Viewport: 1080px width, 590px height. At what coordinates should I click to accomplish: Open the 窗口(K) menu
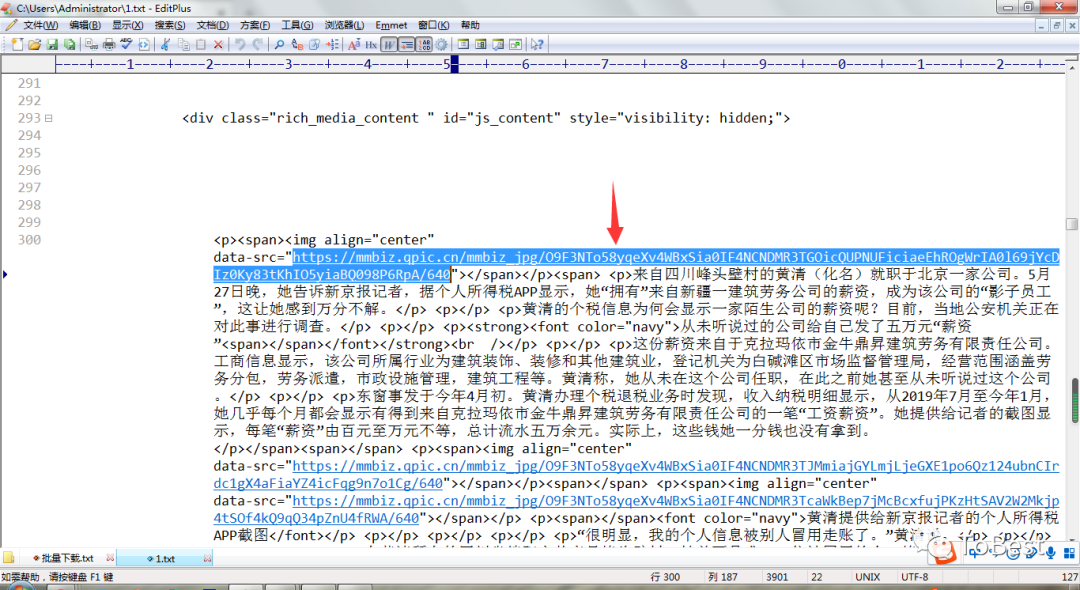click(433, 25)
